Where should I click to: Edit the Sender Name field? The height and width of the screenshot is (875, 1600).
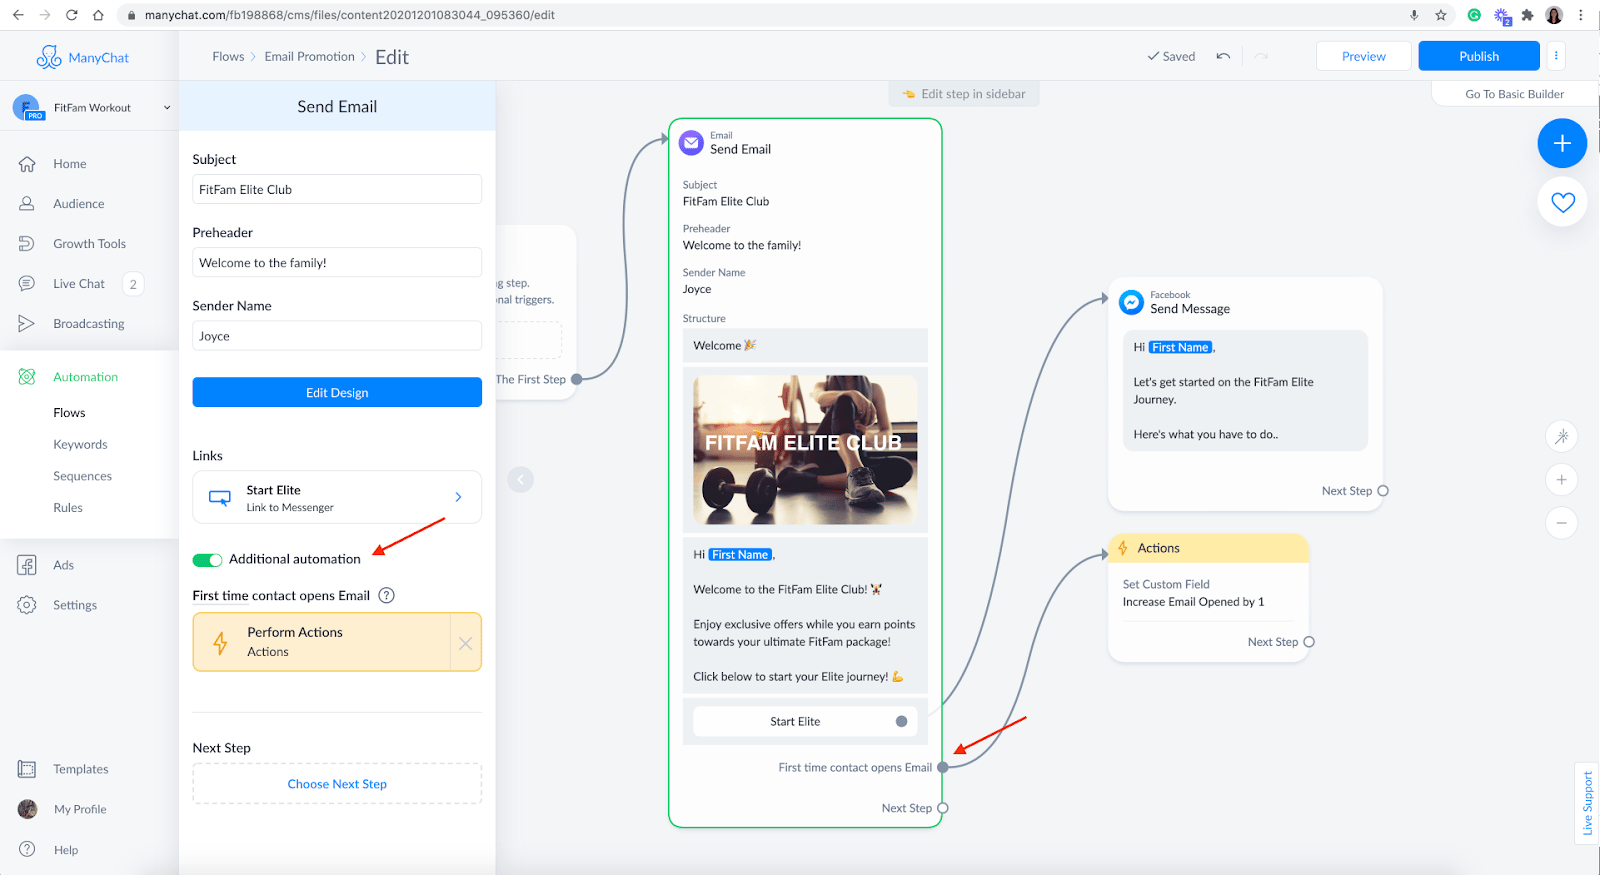click(x=337, y=336)
